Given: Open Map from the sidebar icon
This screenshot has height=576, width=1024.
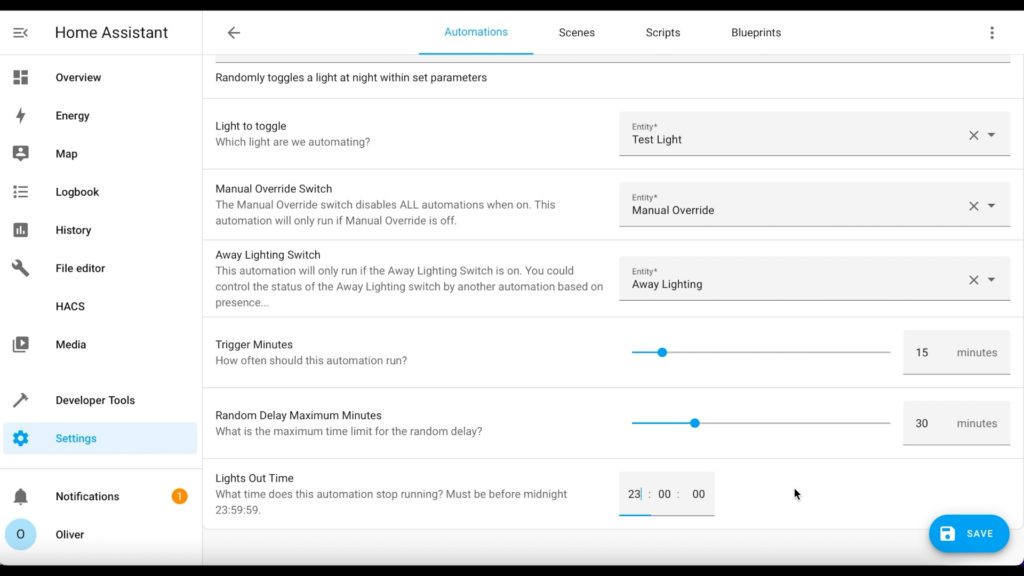Looking at the screenshot, I should click(20, 153).
